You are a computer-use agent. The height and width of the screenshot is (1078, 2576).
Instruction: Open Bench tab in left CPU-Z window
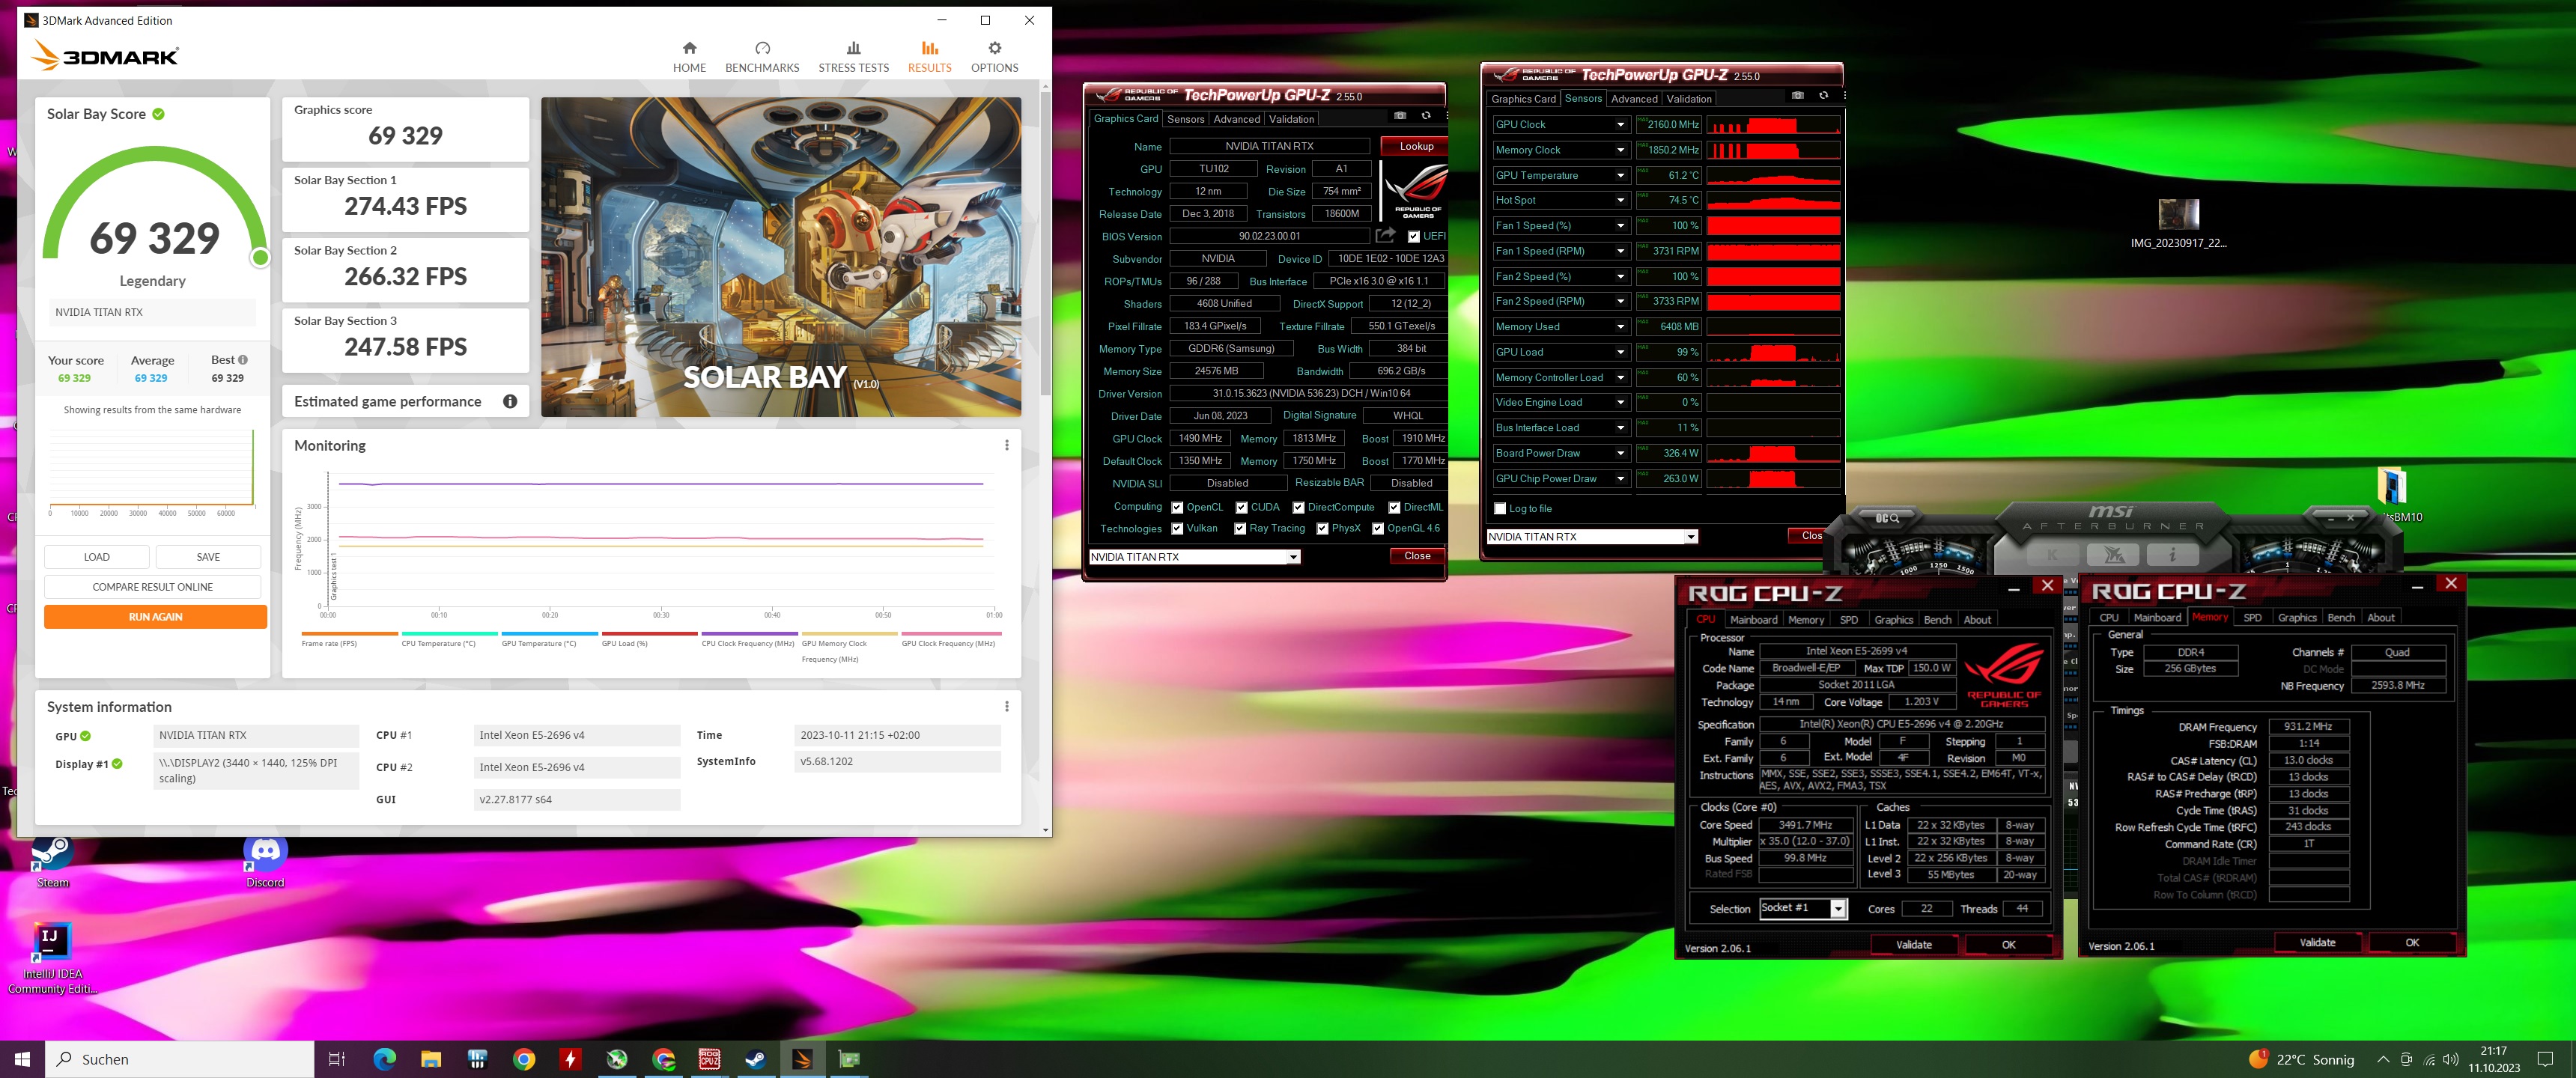click(1937, 620)
